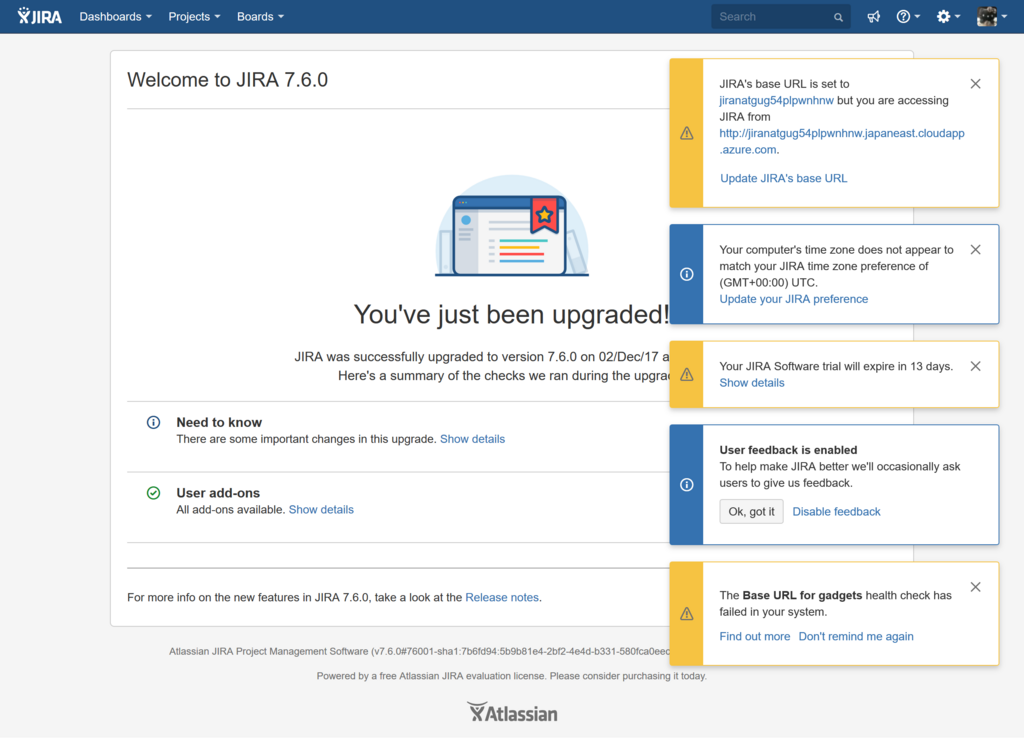Click the Ok, got it button

[x=751, y=511]
